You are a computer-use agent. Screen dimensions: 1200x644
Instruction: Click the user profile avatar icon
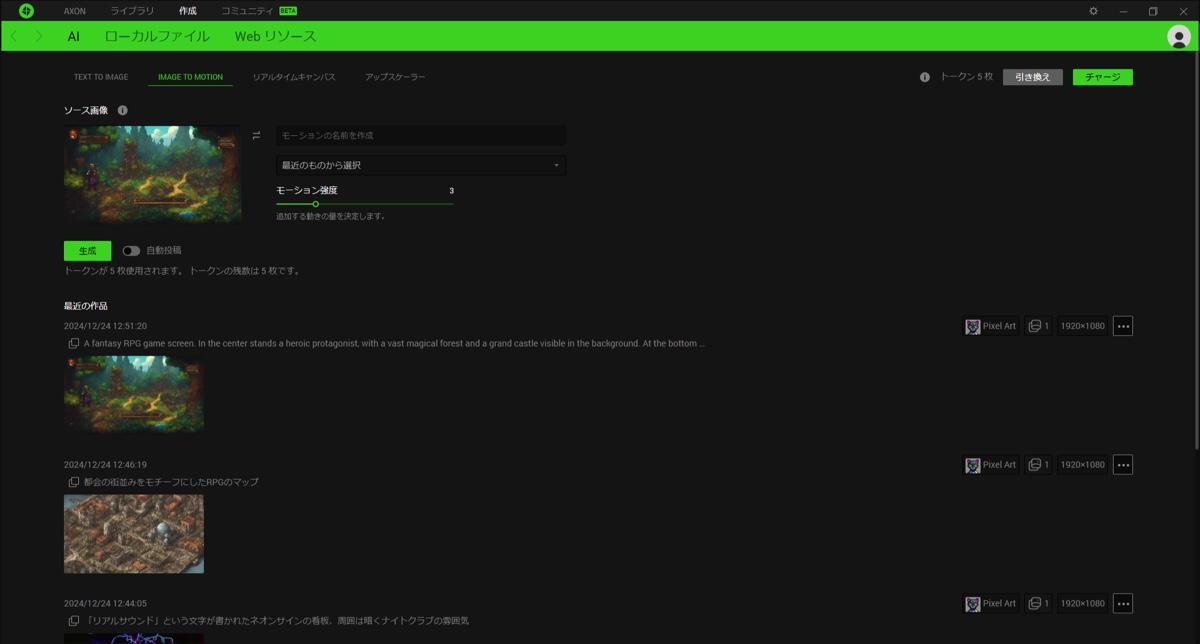1178,36
